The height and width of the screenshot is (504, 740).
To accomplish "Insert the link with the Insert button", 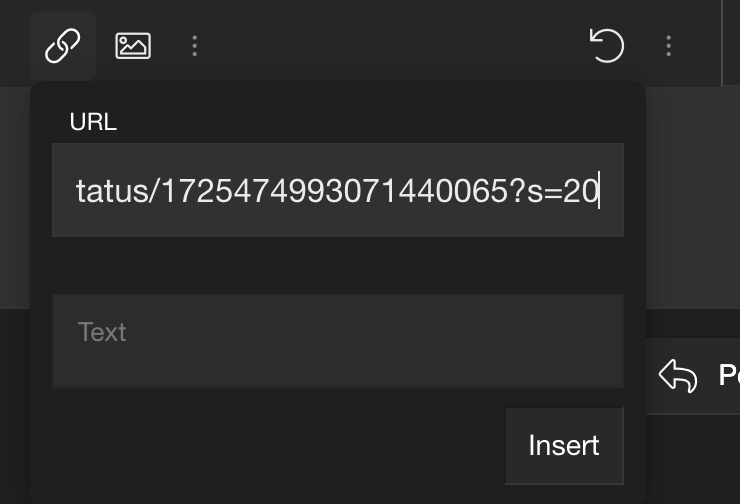I will (564, 445).
